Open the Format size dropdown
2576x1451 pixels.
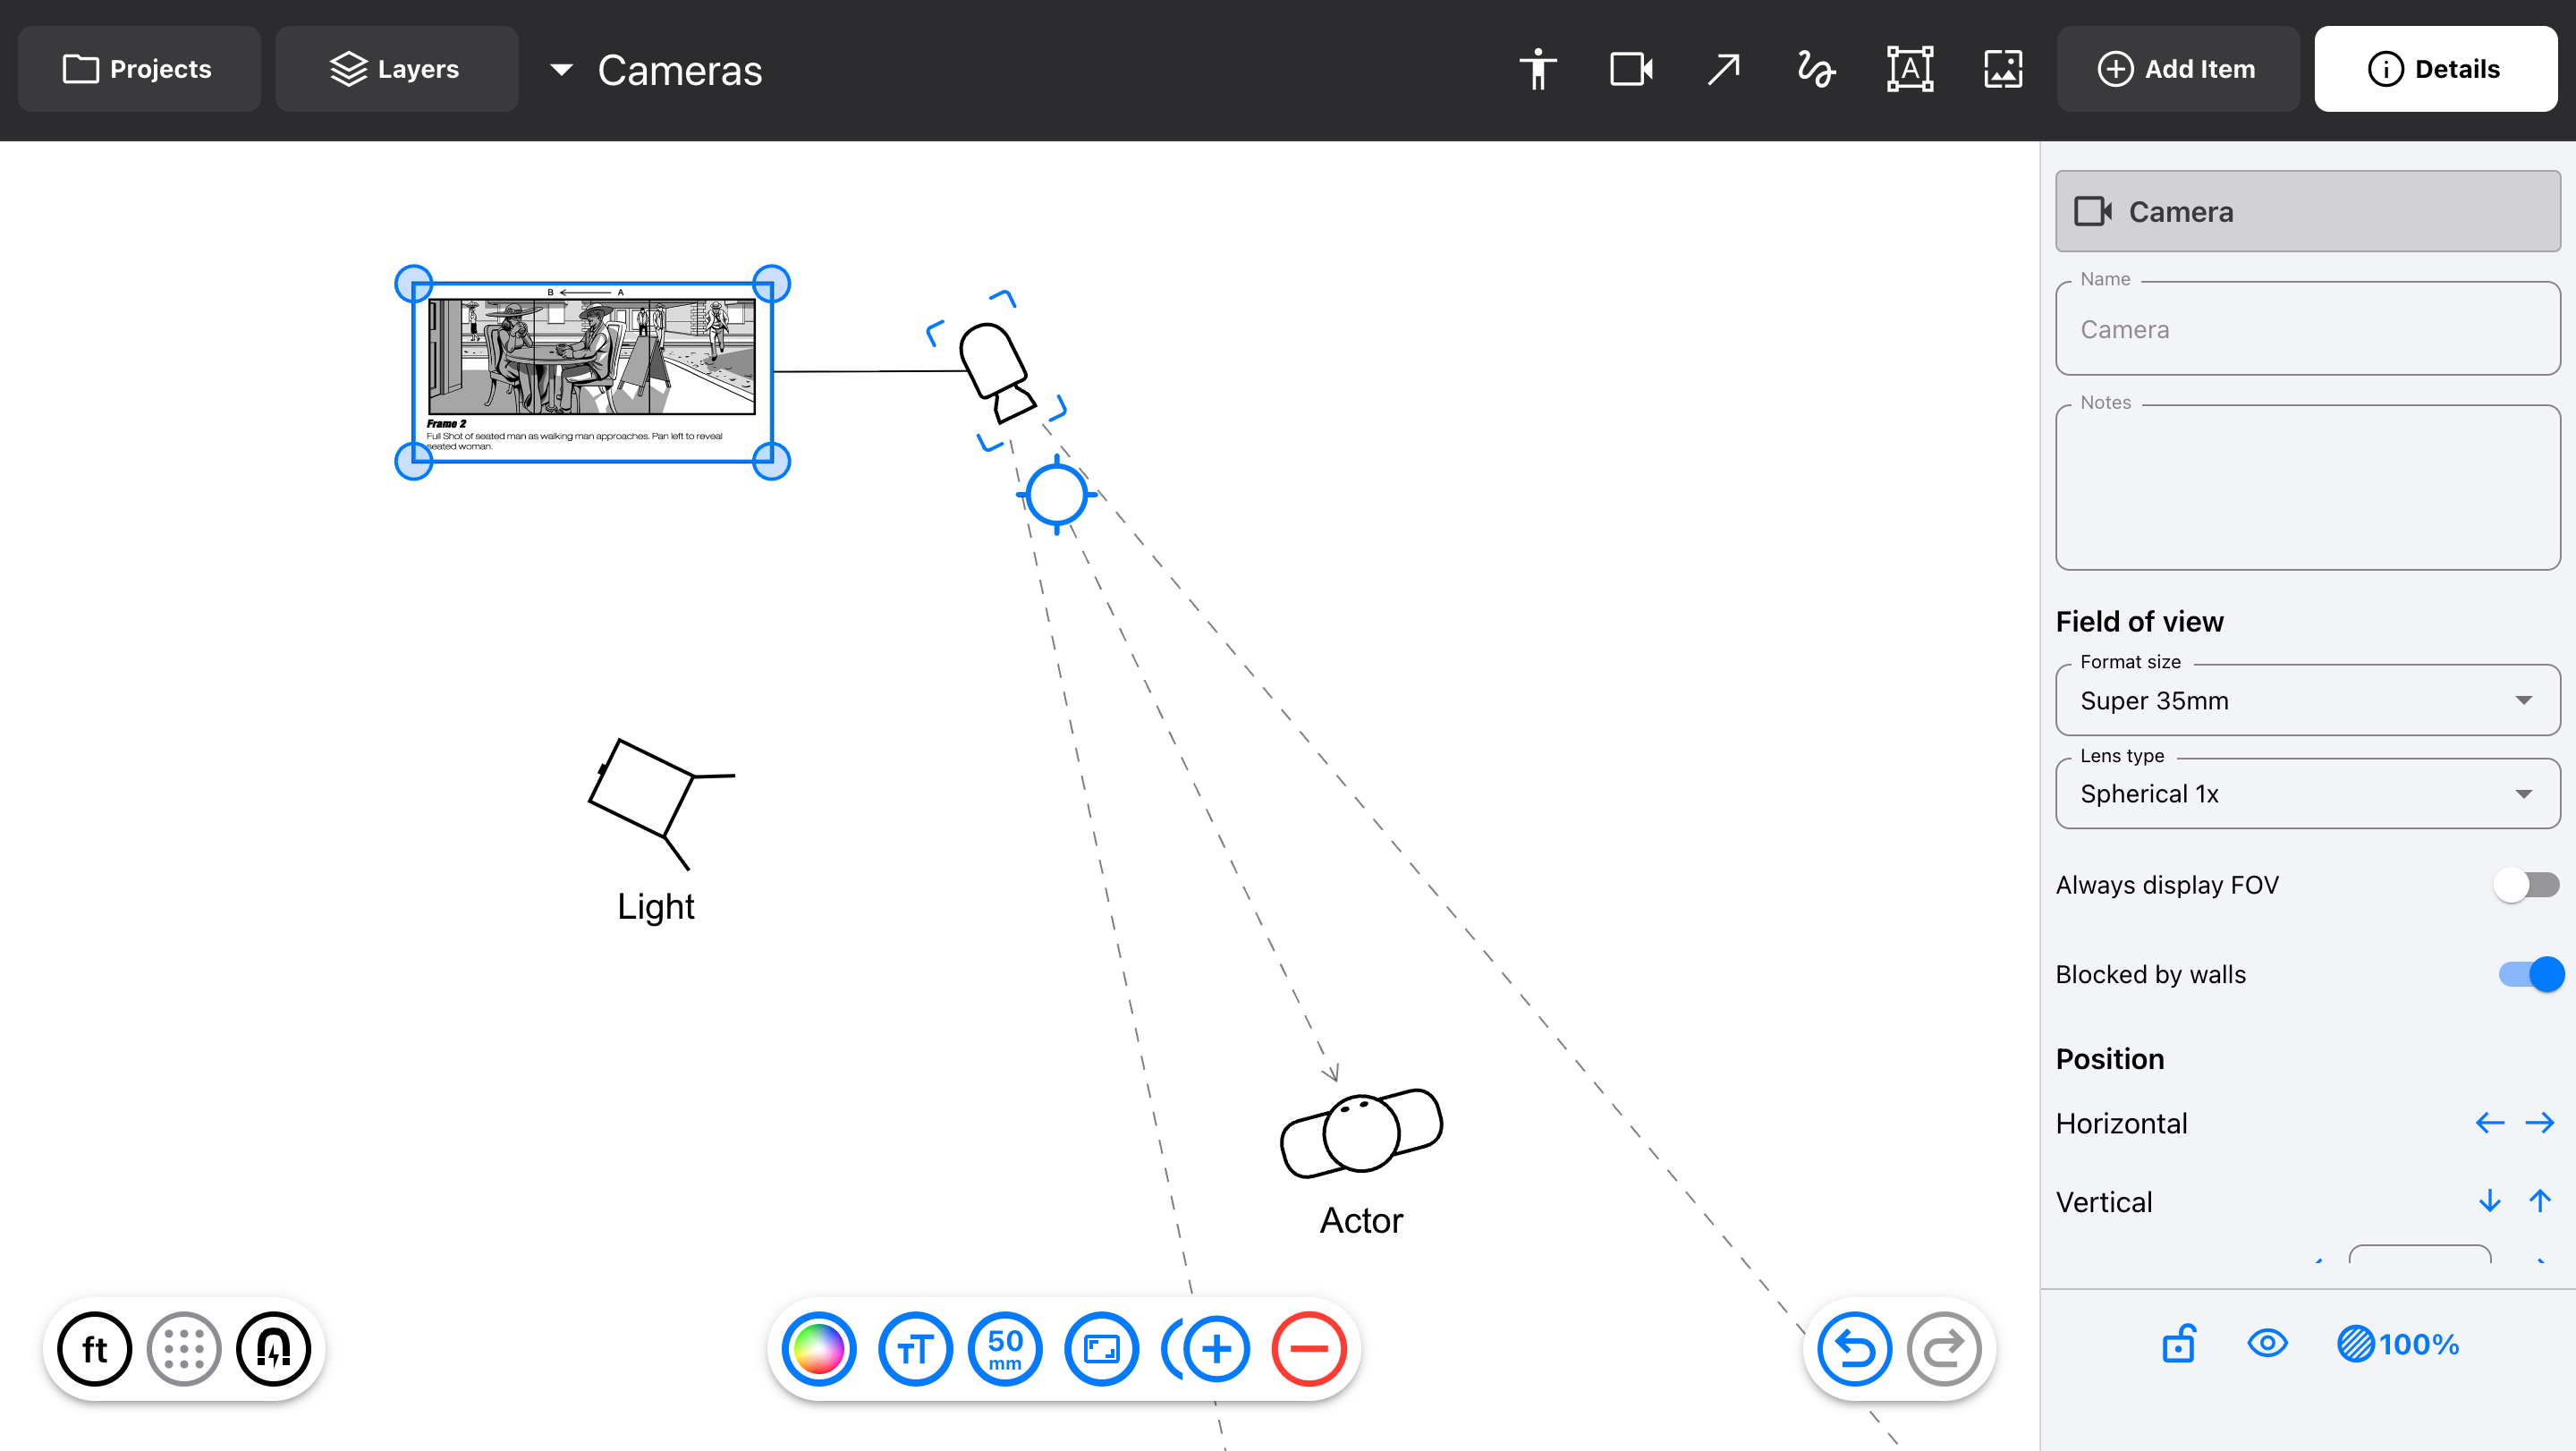point(2307,700)
